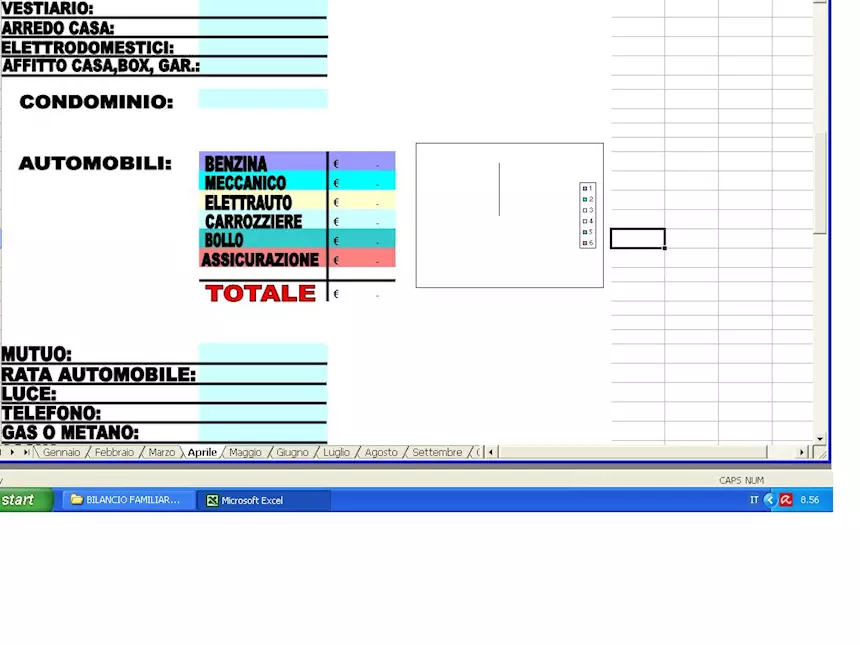Select the MECCANICO label cell
860x645 pixels.
pyautogui.click(x=263, y=181)
